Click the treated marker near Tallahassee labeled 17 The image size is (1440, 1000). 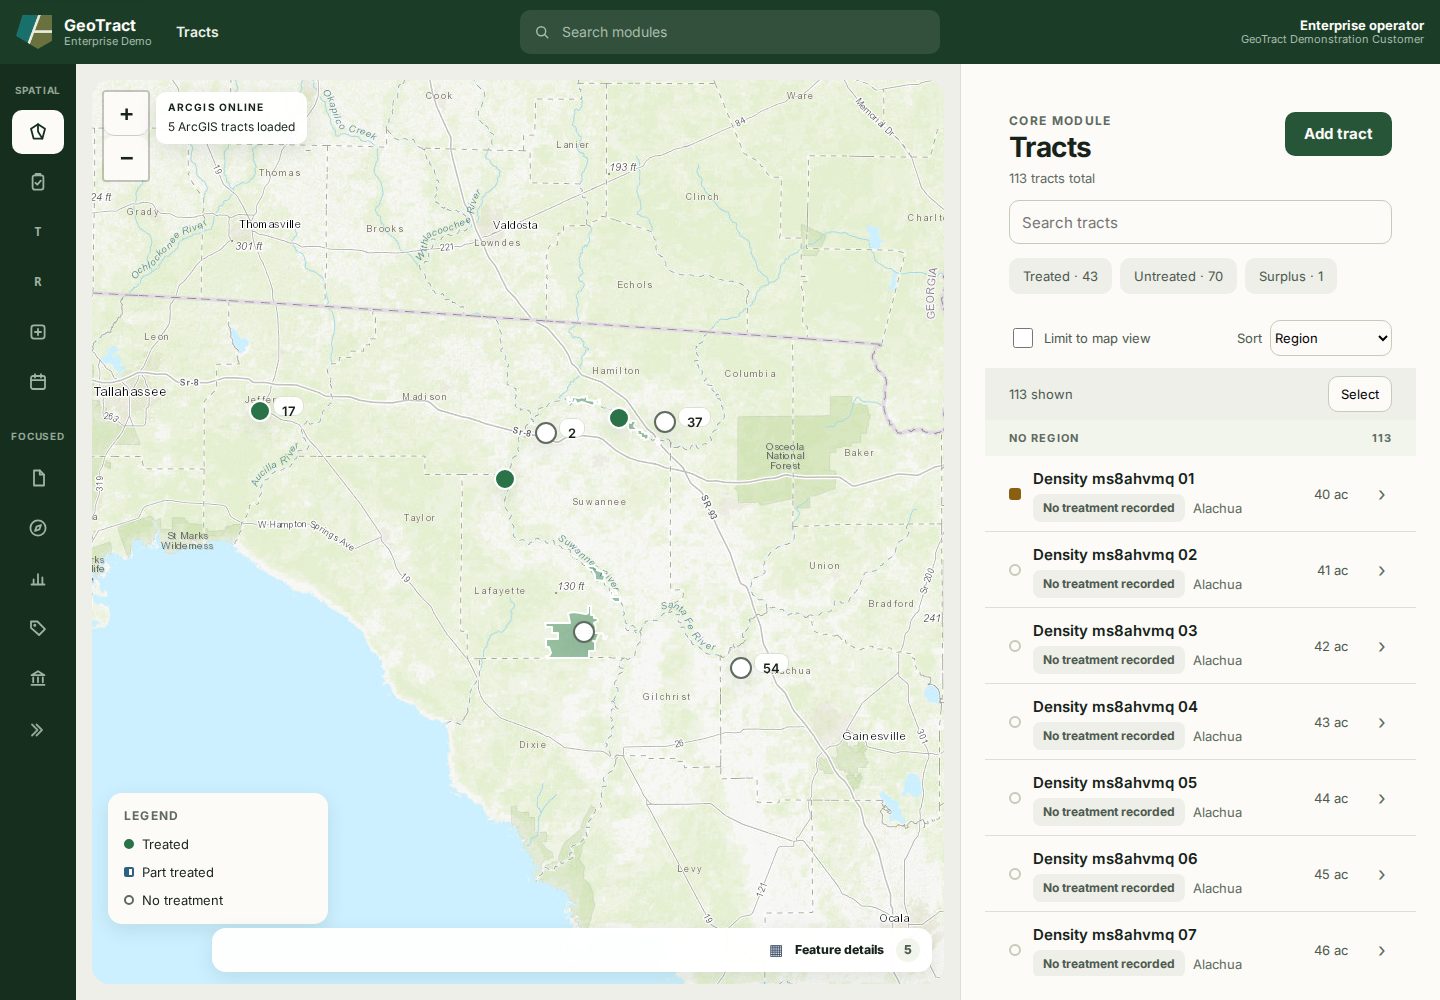click(260, 411)
